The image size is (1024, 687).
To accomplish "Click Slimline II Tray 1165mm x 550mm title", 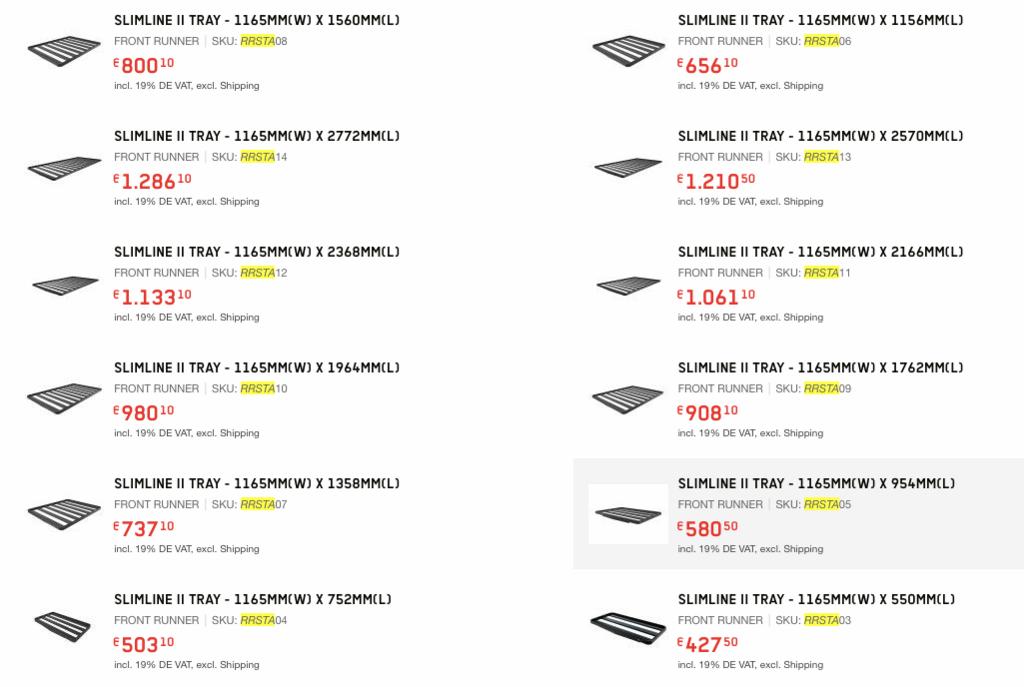I will pyautogui.click(x=816, y=600).
